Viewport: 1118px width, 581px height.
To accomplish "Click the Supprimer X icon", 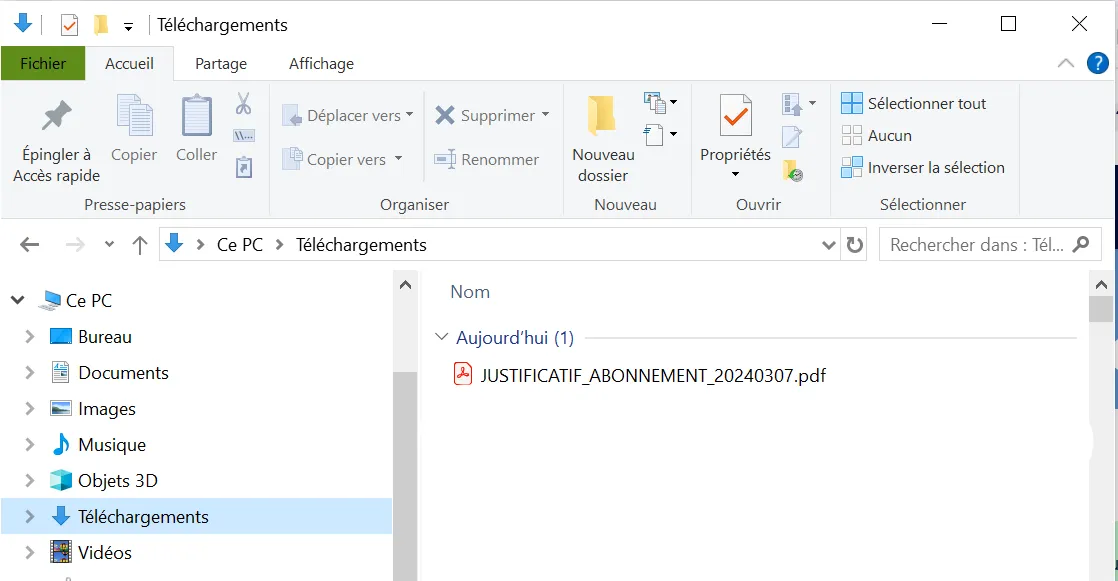I will (x=445, y=115).
